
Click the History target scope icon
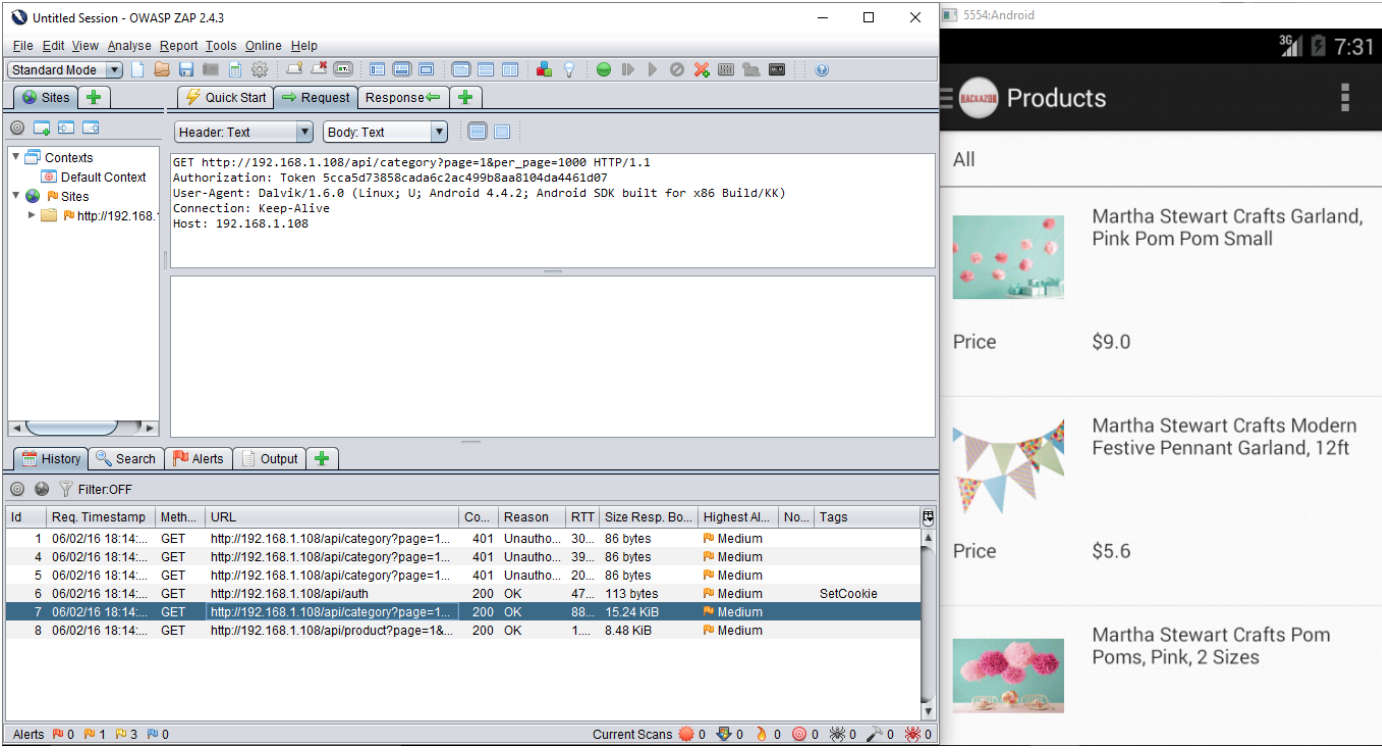[x=17, y=489]
